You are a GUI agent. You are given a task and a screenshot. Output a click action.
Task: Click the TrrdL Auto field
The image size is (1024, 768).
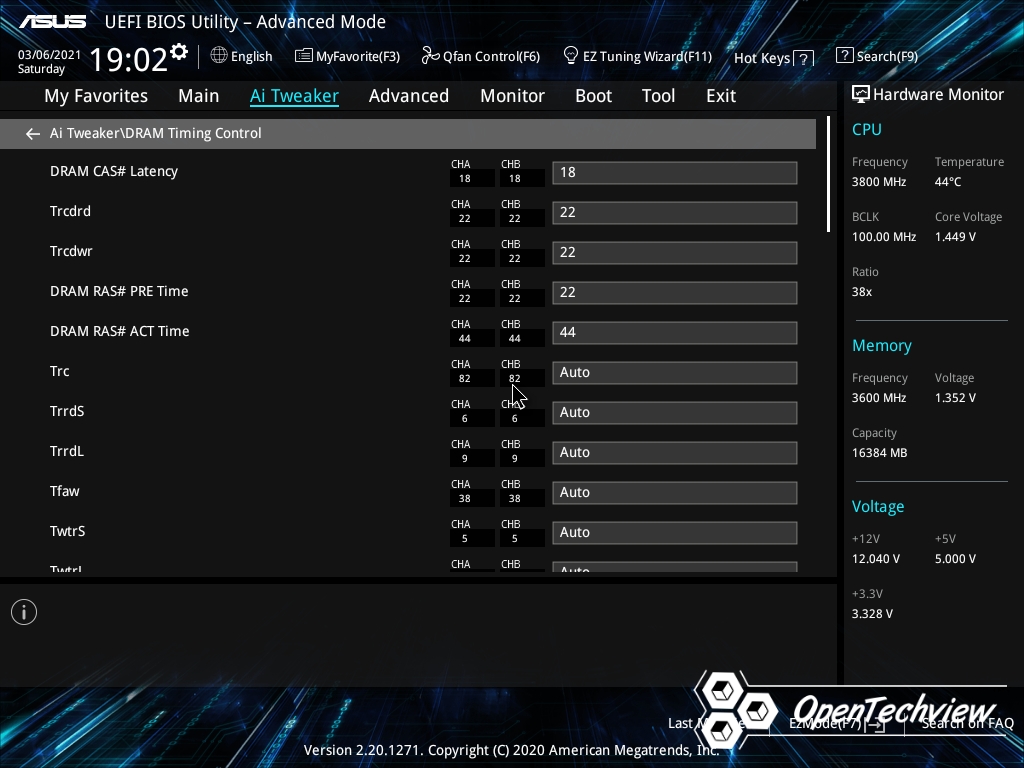point(675,453)
